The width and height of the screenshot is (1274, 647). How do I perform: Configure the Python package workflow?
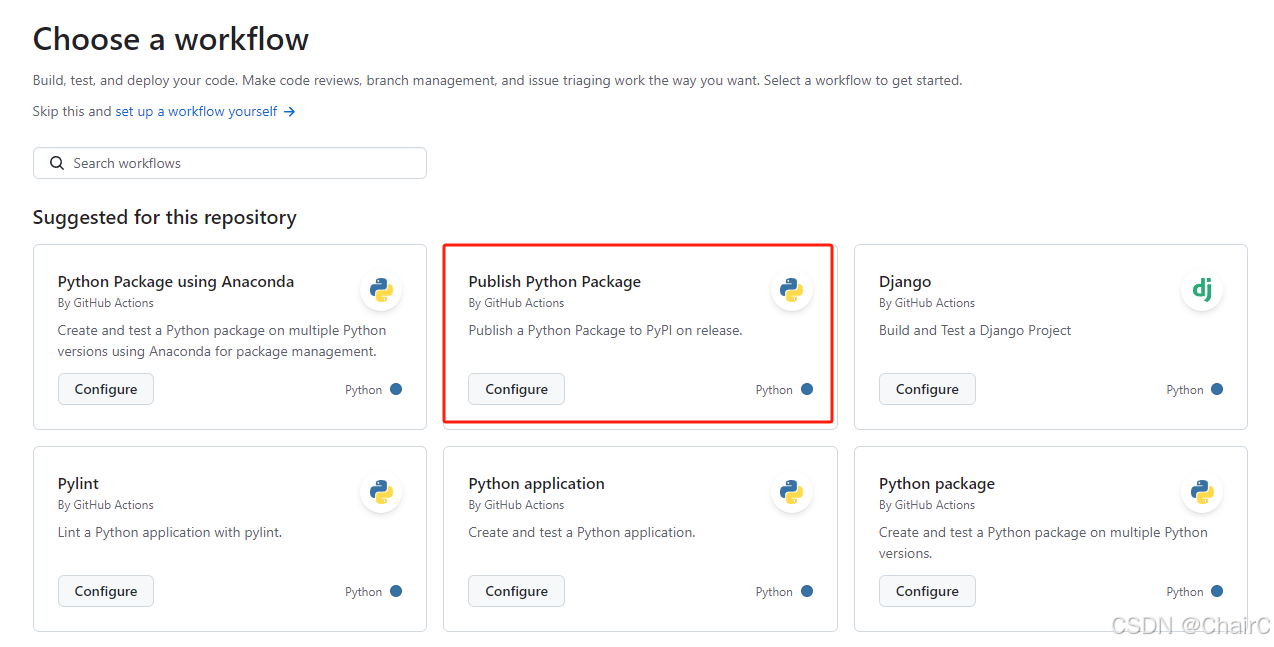pyautogui.click(x=927, y=591)
